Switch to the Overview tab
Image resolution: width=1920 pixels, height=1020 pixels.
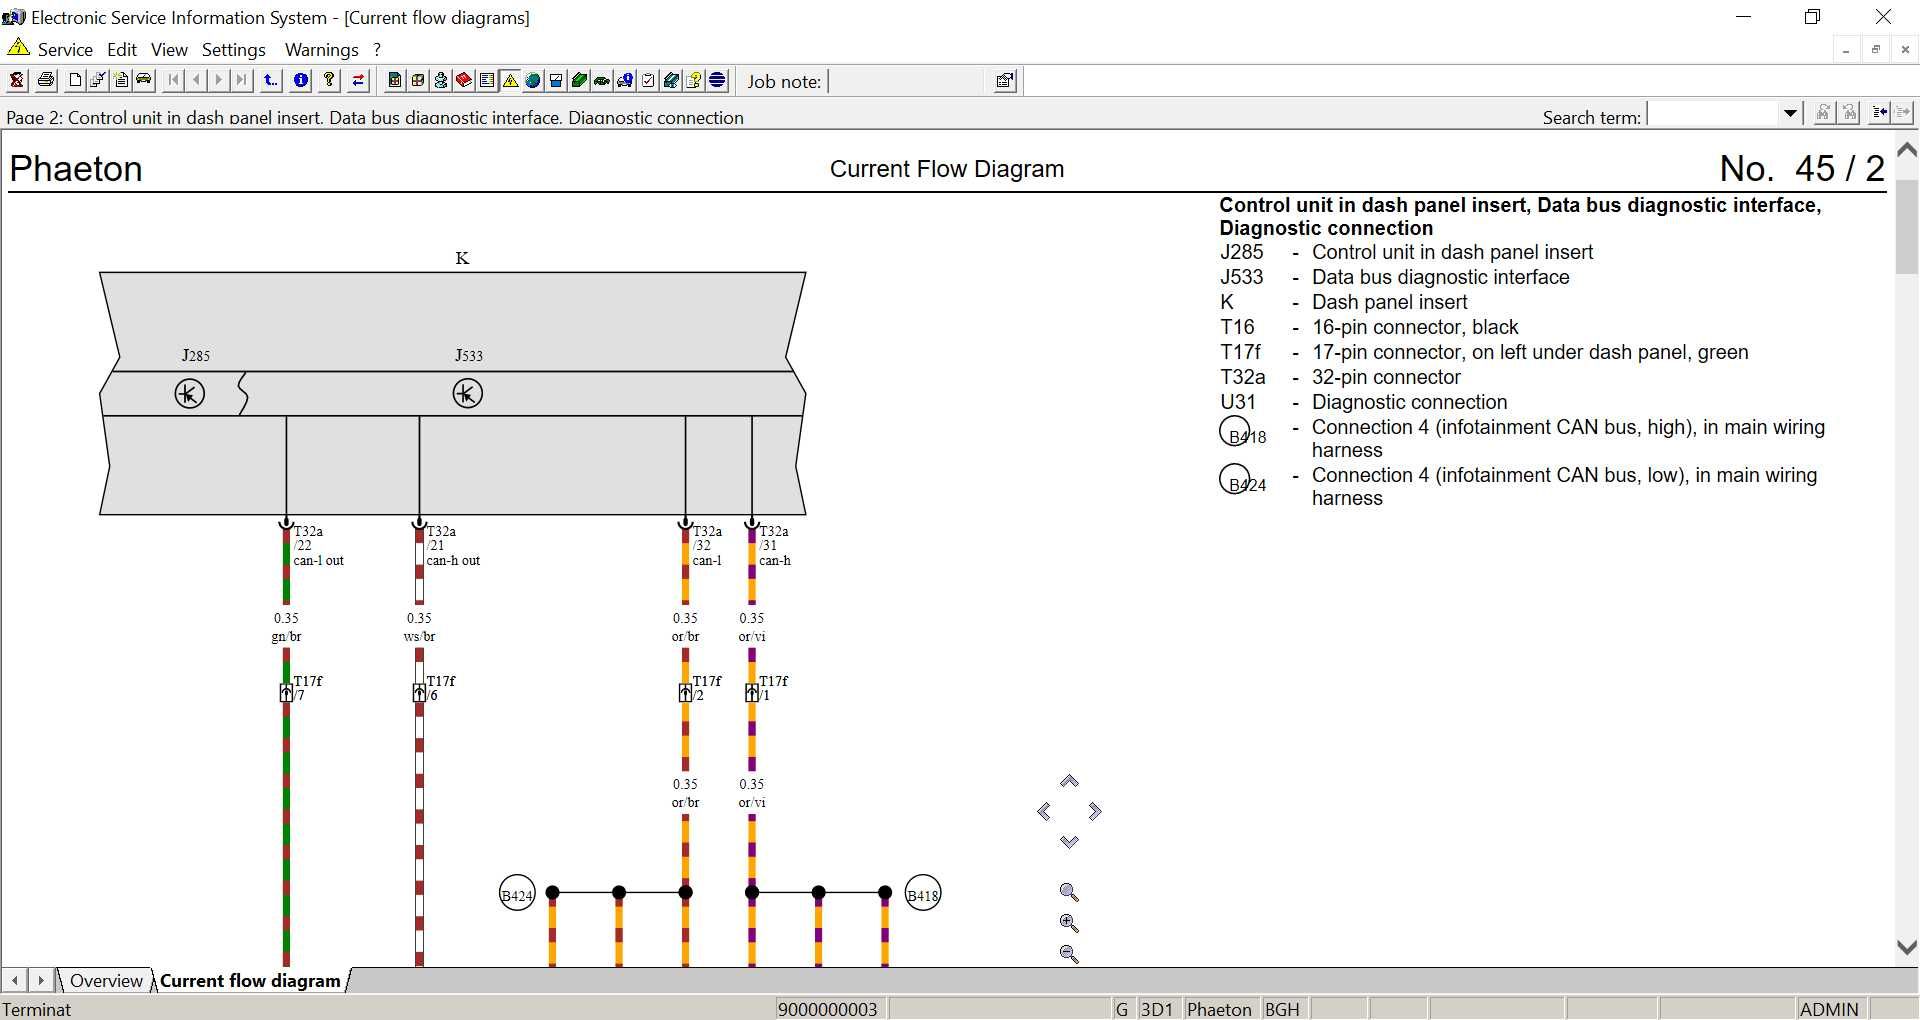(x=106, y=981)
